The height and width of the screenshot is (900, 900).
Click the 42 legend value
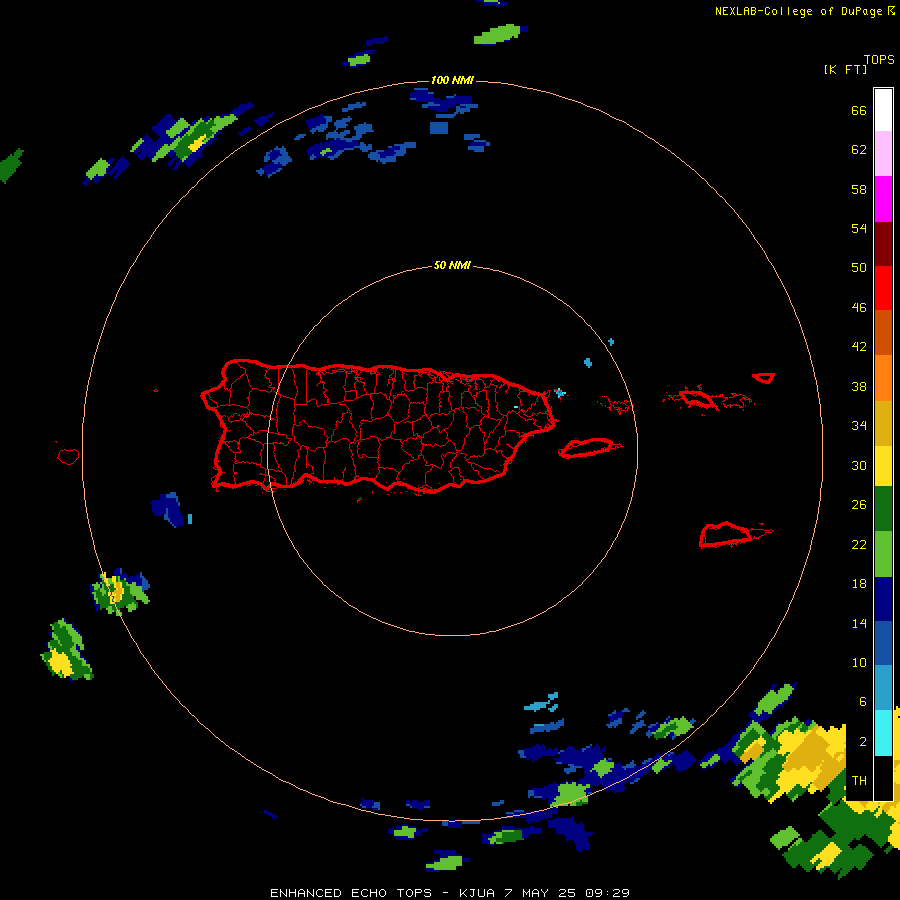[x=859, y=347]
